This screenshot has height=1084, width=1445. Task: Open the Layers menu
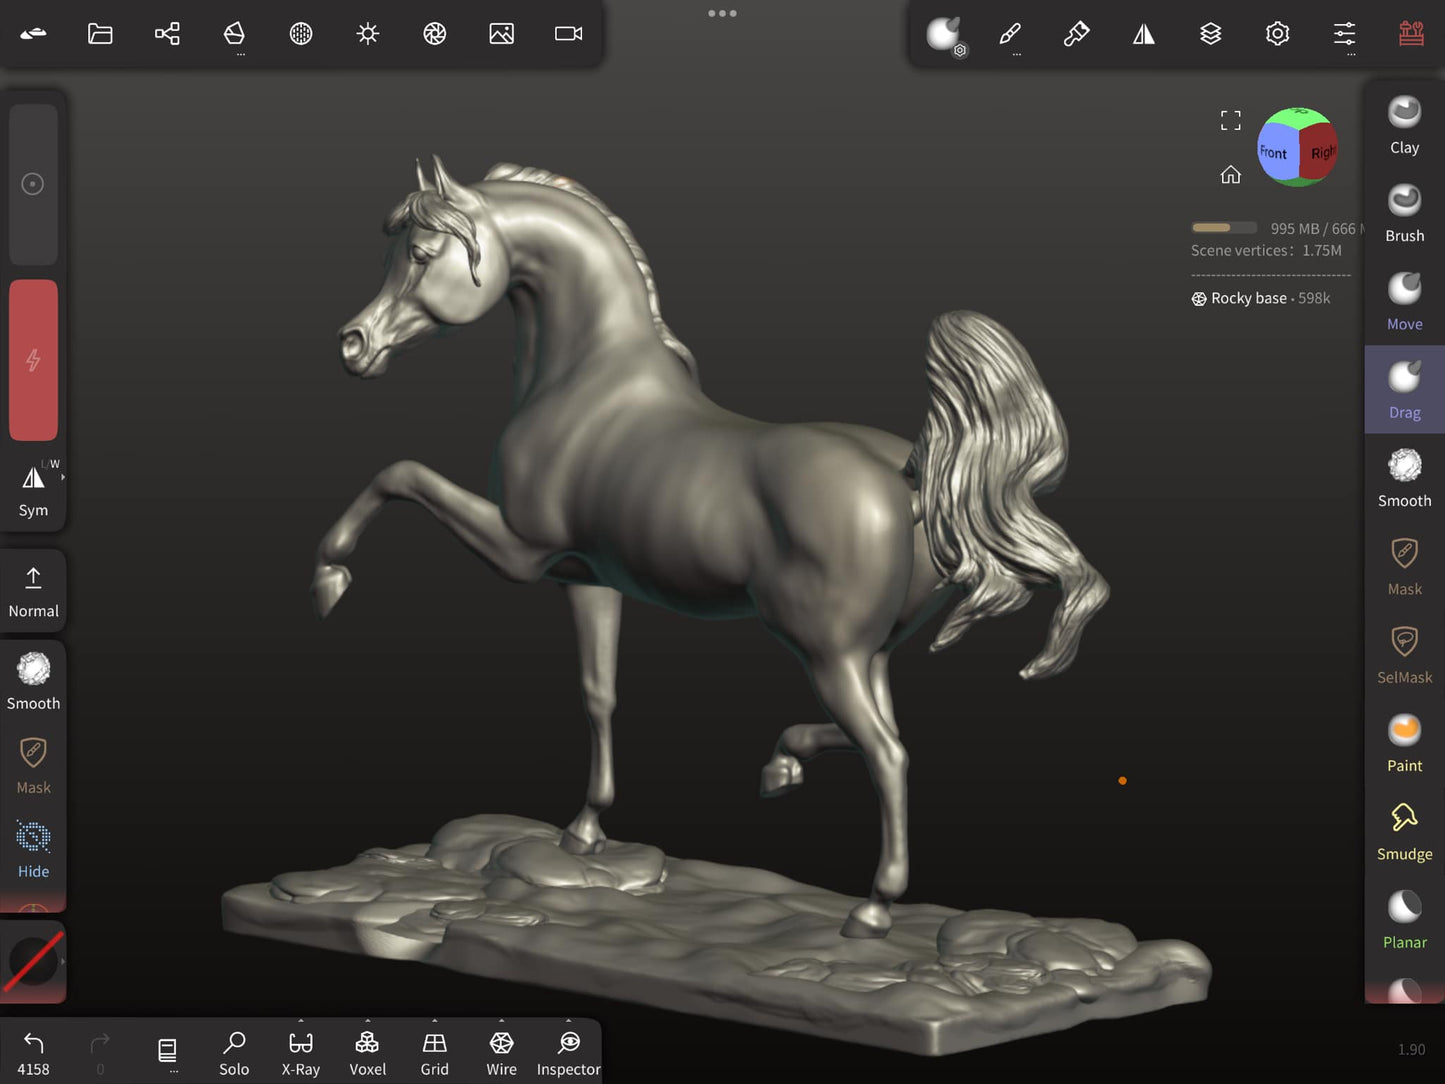tap(1210, 34)
